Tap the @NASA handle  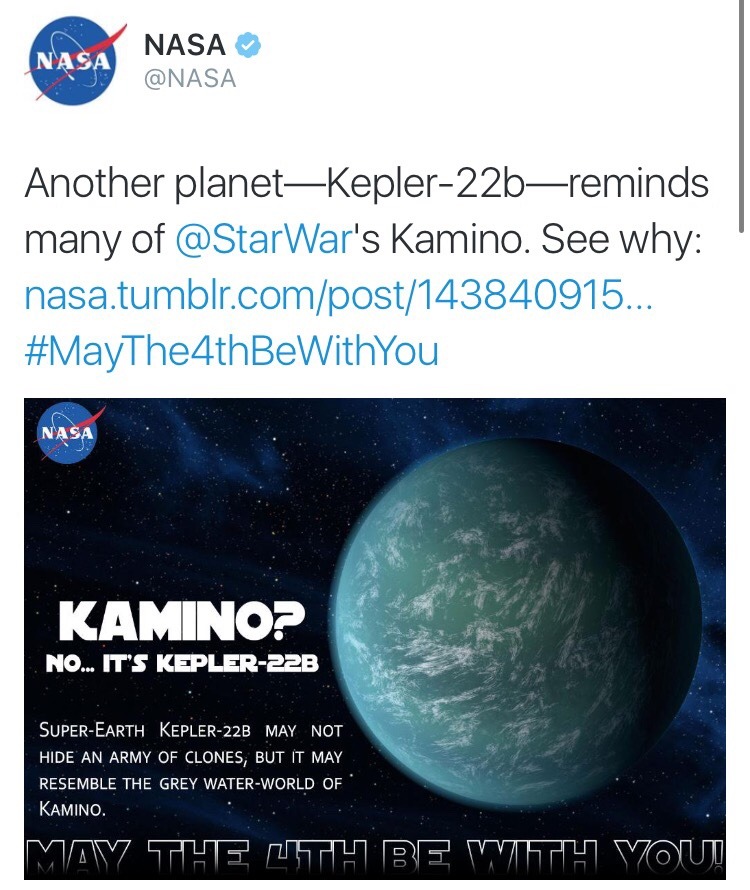[x=190, y=79]
